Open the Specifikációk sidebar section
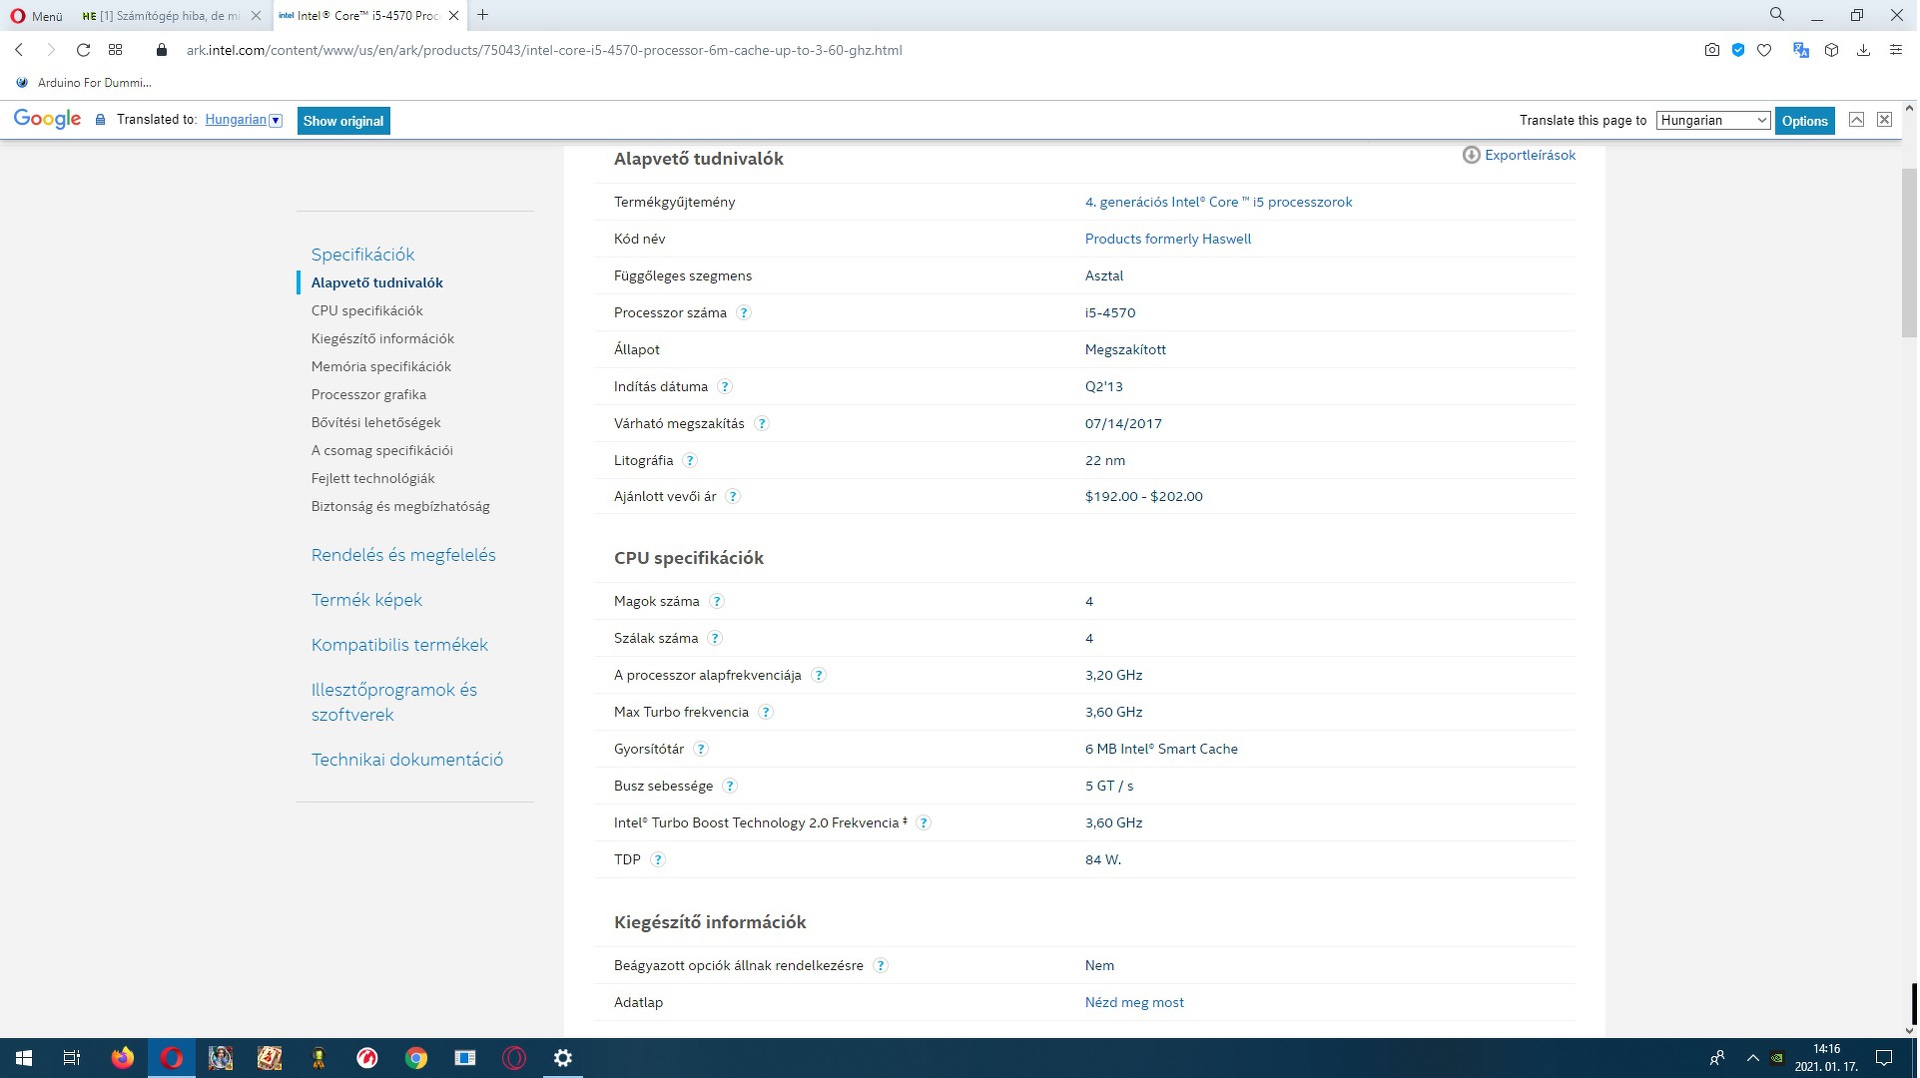 point(362,254)
